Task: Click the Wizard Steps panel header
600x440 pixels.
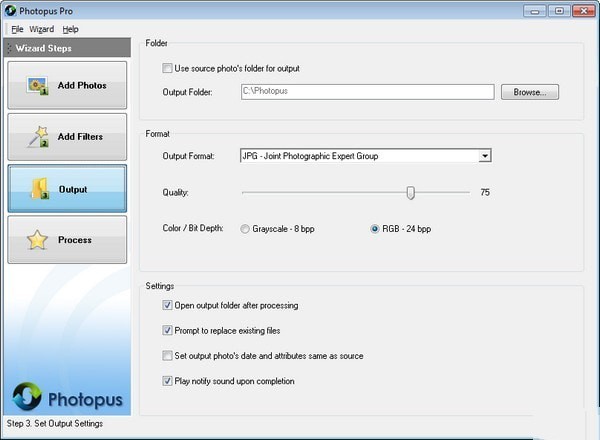Action: [x=67, y=48]
